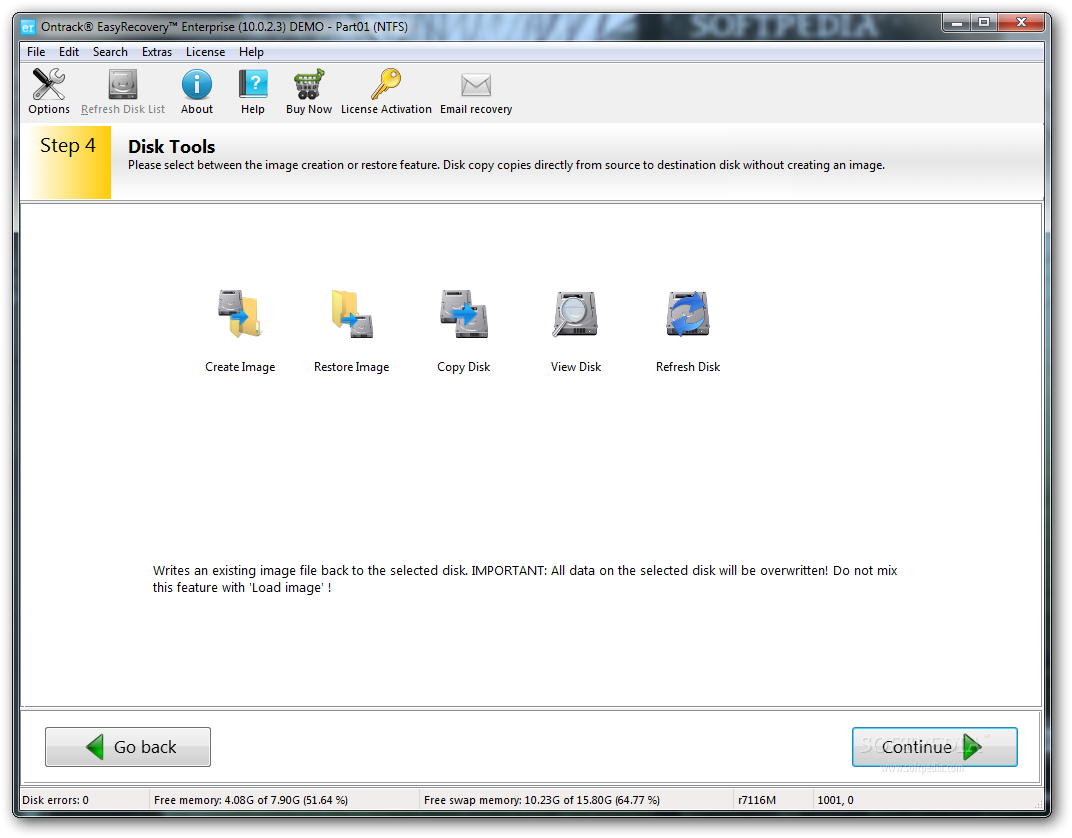Click the Refresh Disk List toolbar icon
The height and width of the screenshot is (838, 1072).
coord(123,92)
